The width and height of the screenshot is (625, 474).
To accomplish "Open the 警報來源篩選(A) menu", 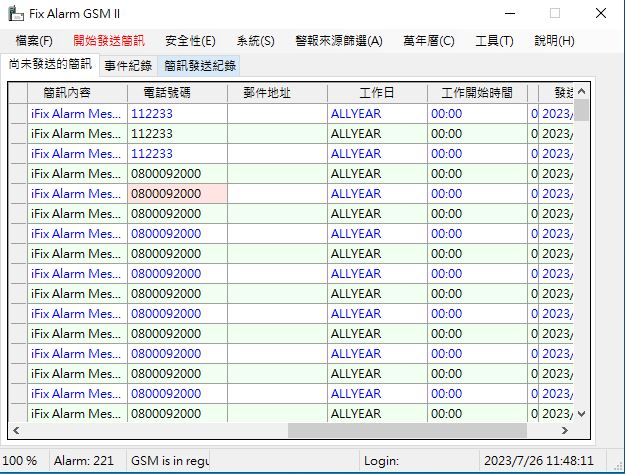I will pos(339,41).
